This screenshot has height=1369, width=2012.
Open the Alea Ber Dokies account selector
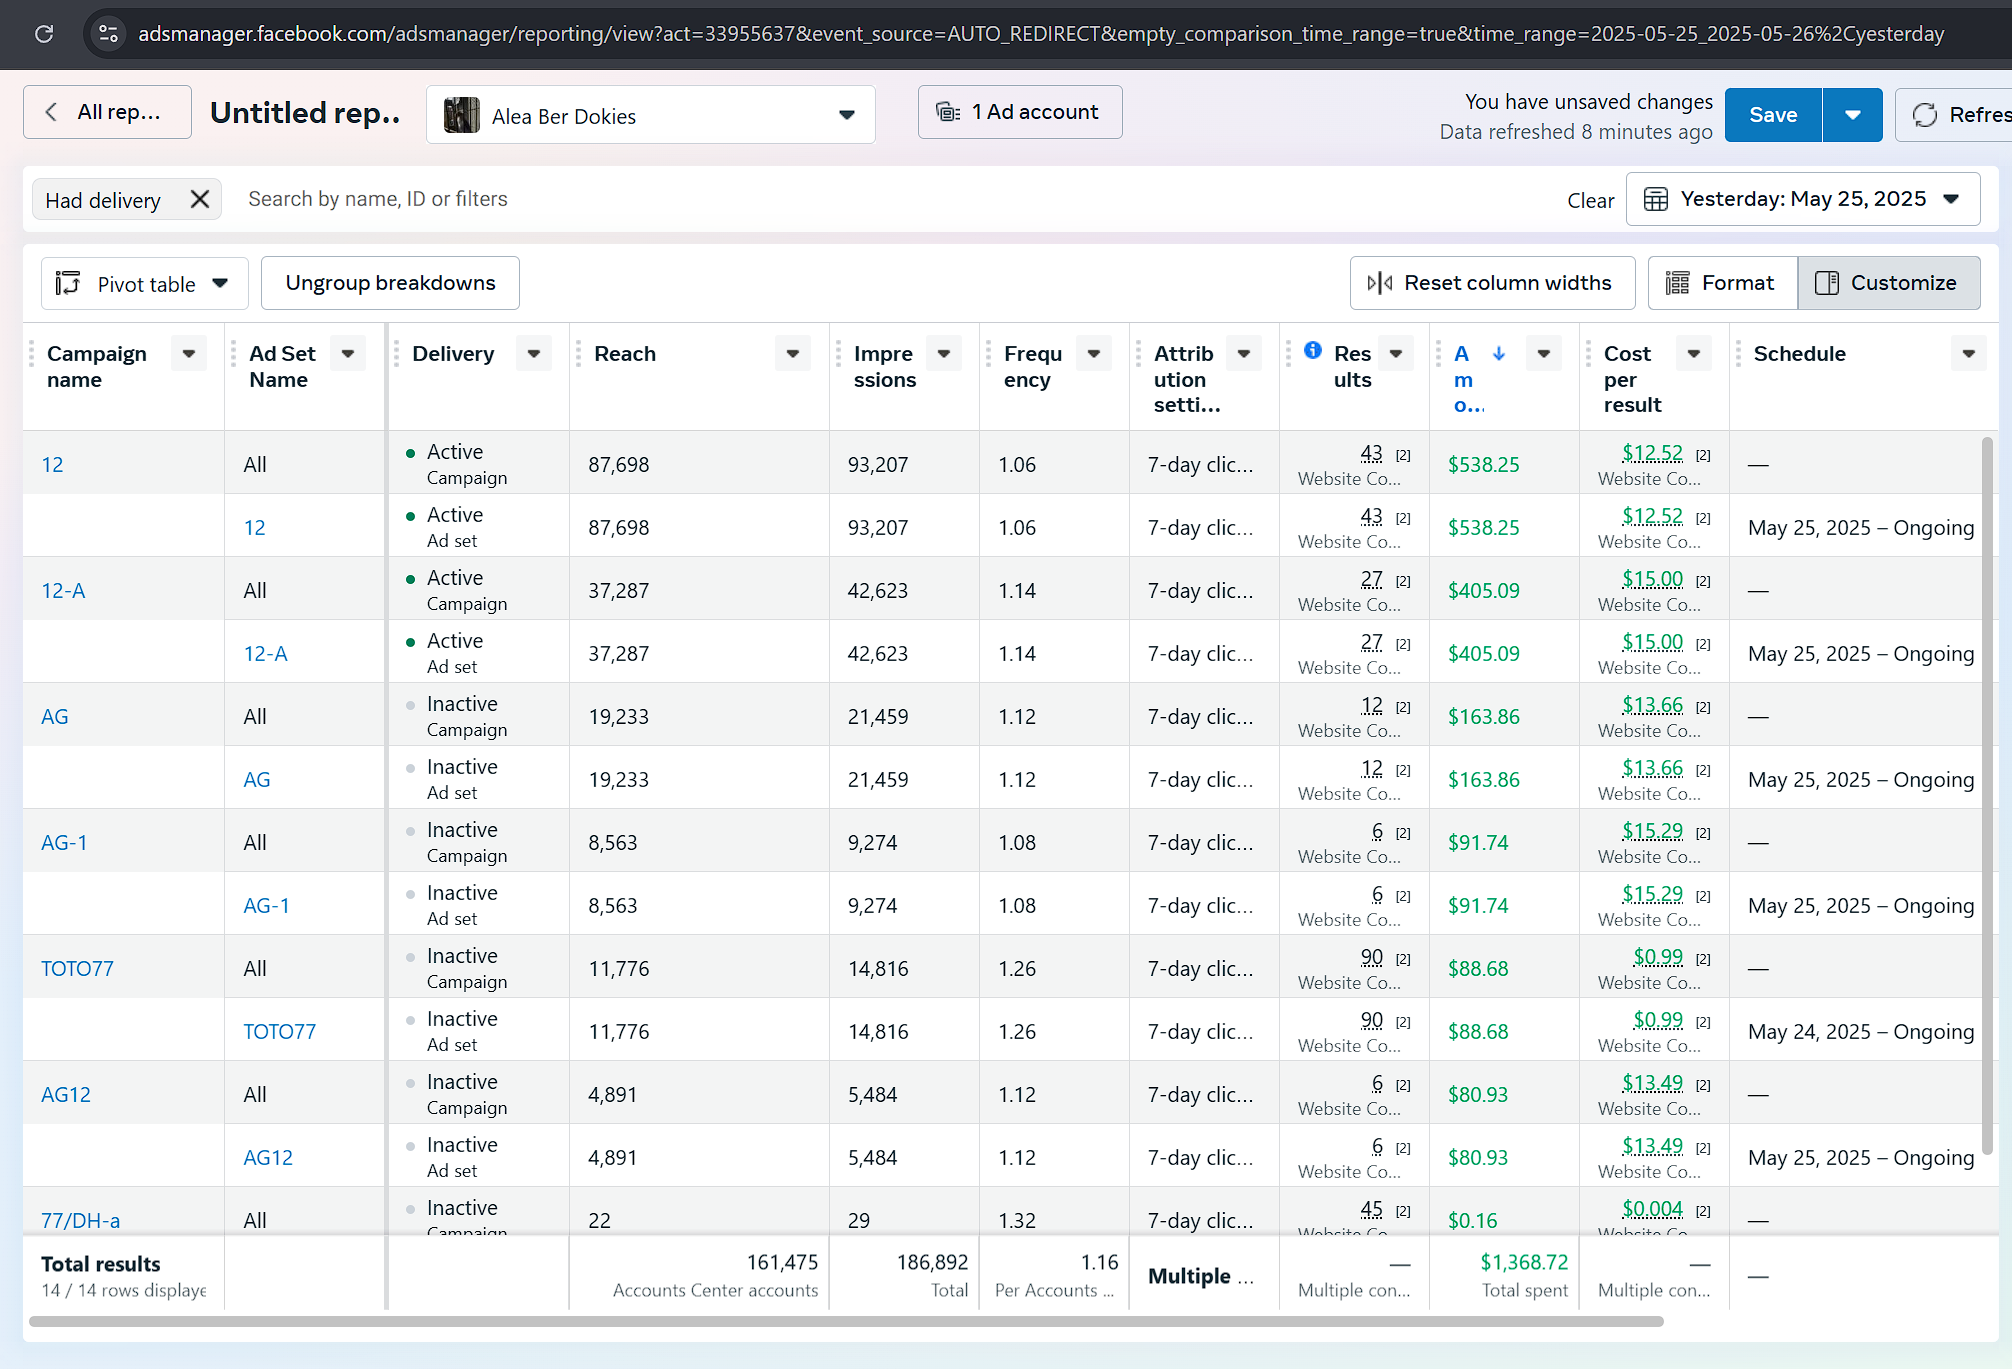coord(650,116)
